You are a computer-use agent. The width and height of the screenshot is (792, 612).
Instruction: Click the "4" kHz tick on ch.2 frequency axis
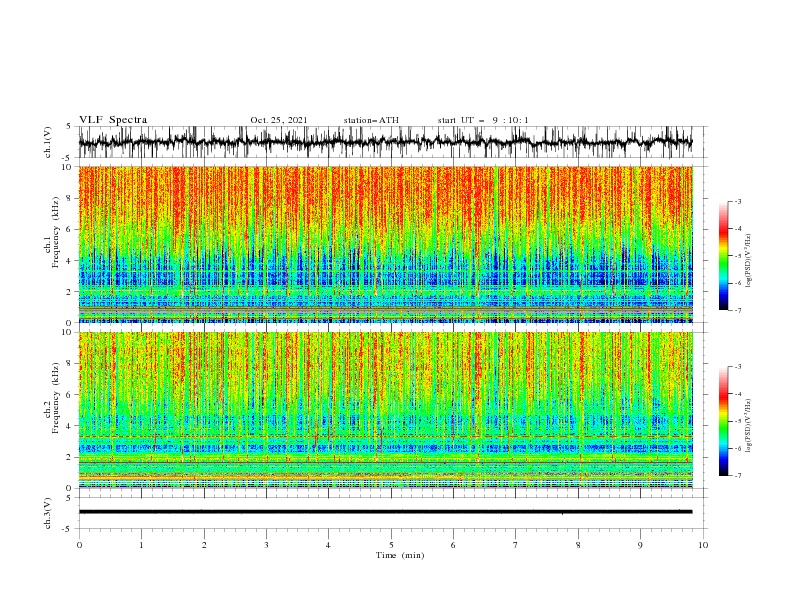[x=69, y=426]
